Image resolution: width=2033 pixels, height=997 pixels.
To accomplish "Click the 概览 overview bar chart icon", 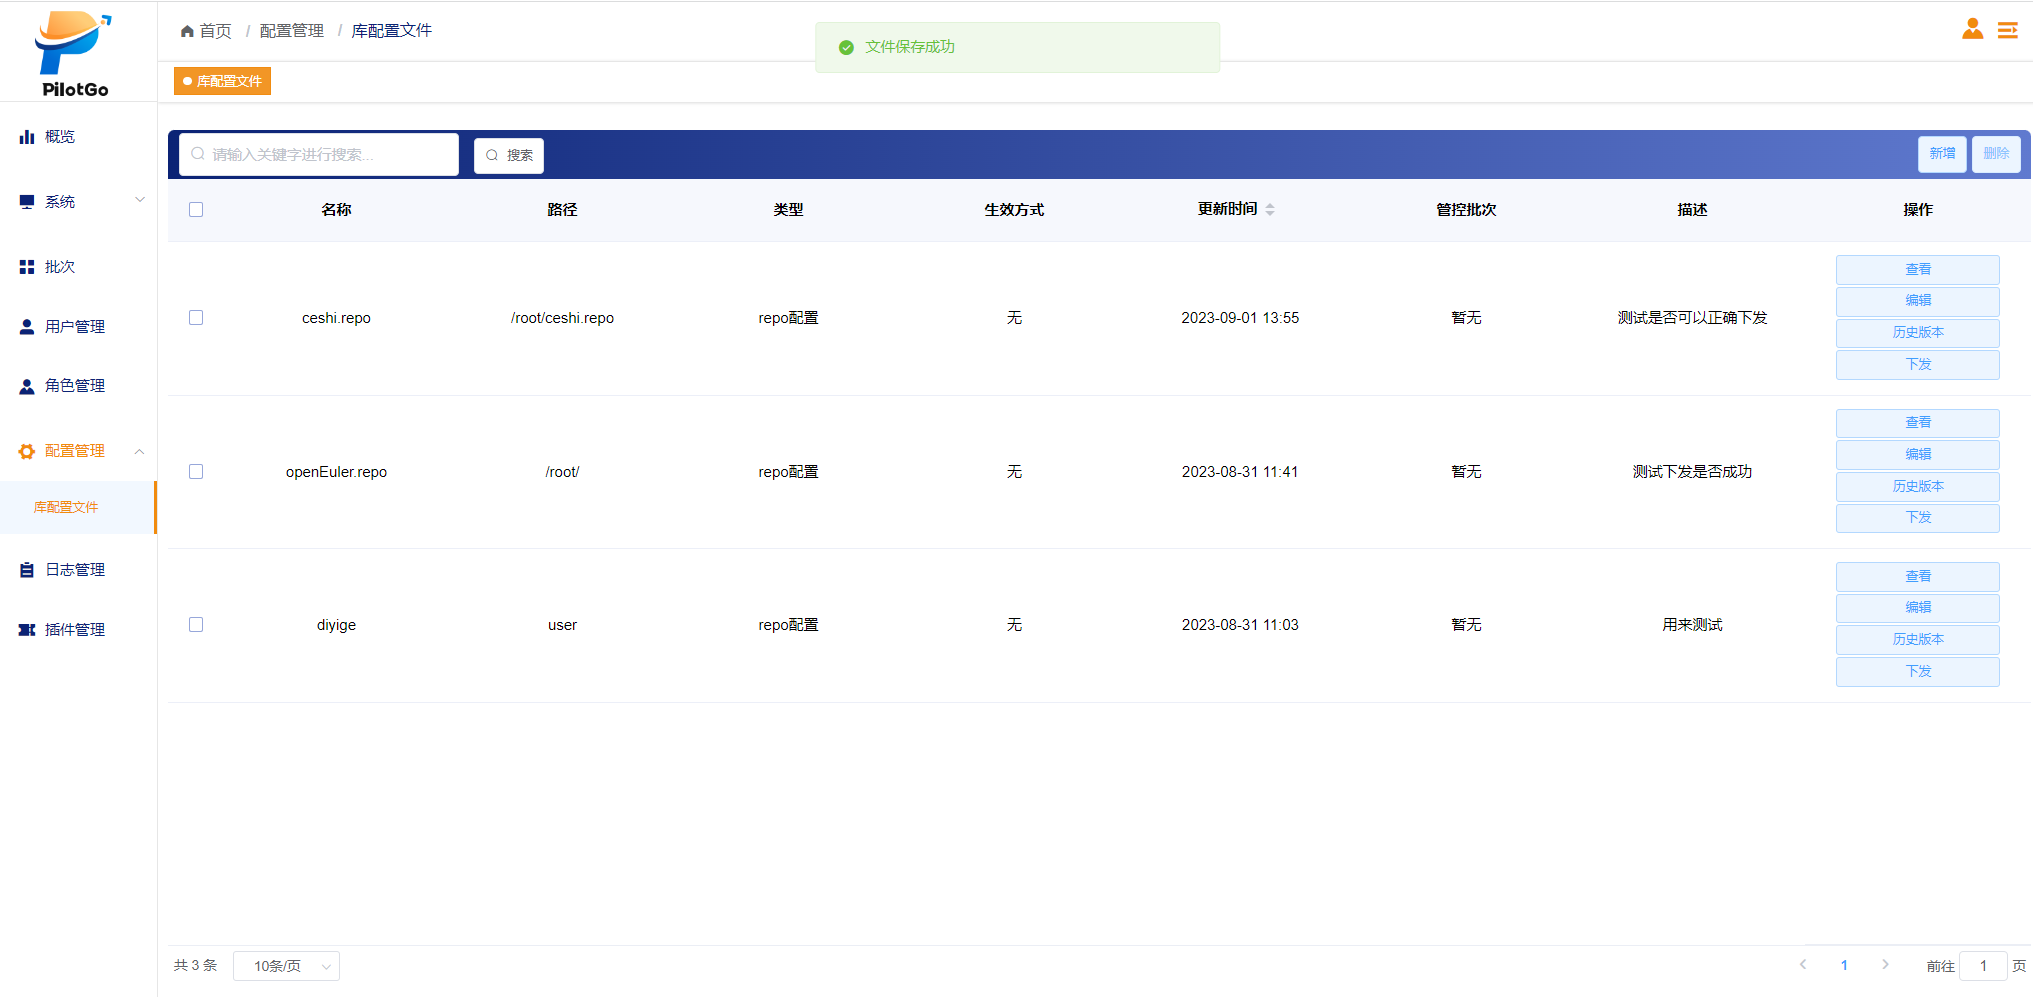I will [27, 137].
